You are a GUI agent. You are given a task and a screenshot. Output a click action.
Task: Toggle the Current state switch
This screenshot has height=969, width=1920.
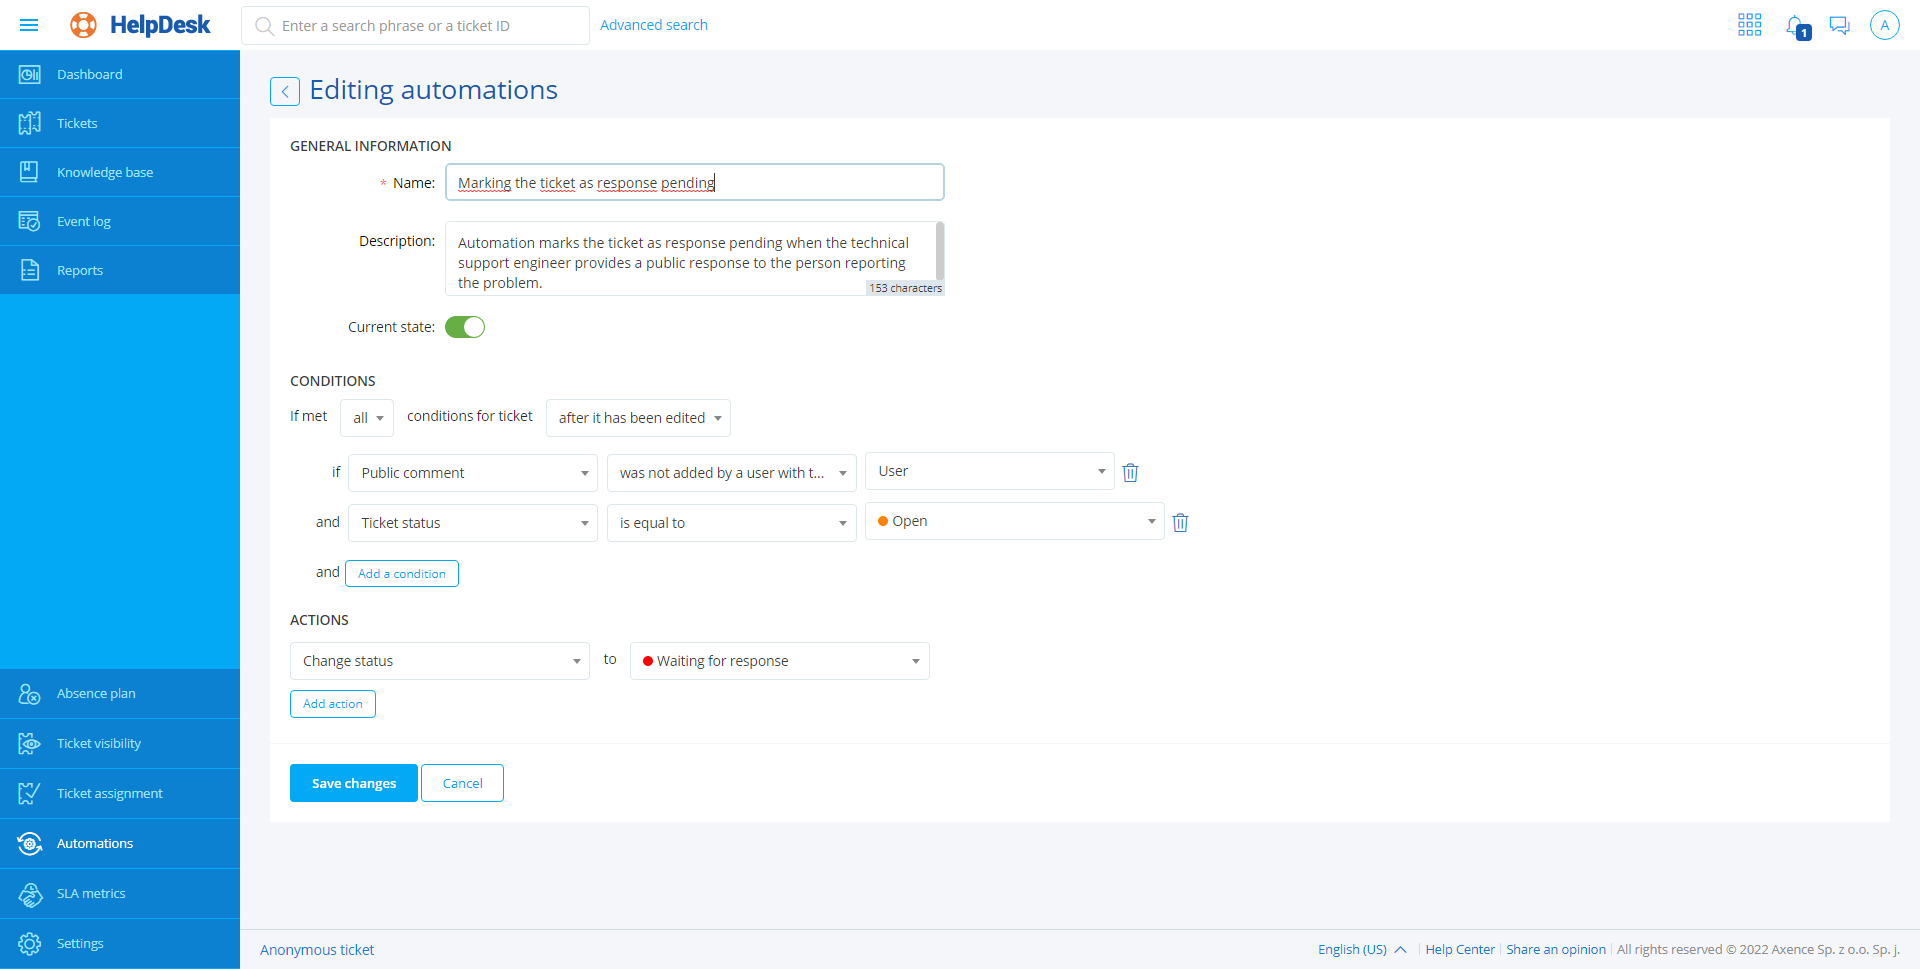coord(465,327)
